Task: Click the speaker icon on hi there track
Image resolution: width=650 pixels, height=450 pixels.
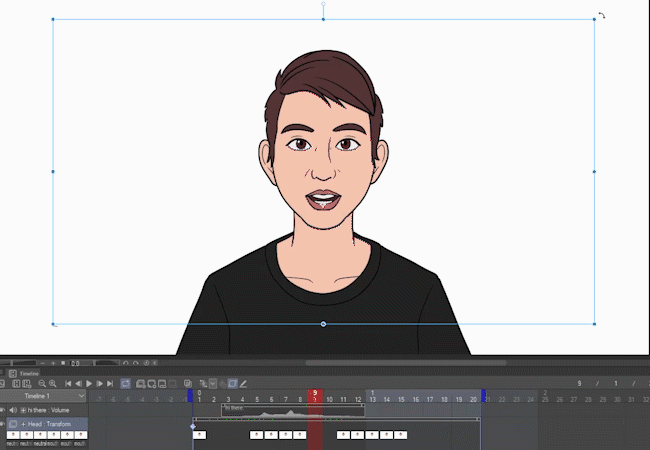Action: pos(13,410)
